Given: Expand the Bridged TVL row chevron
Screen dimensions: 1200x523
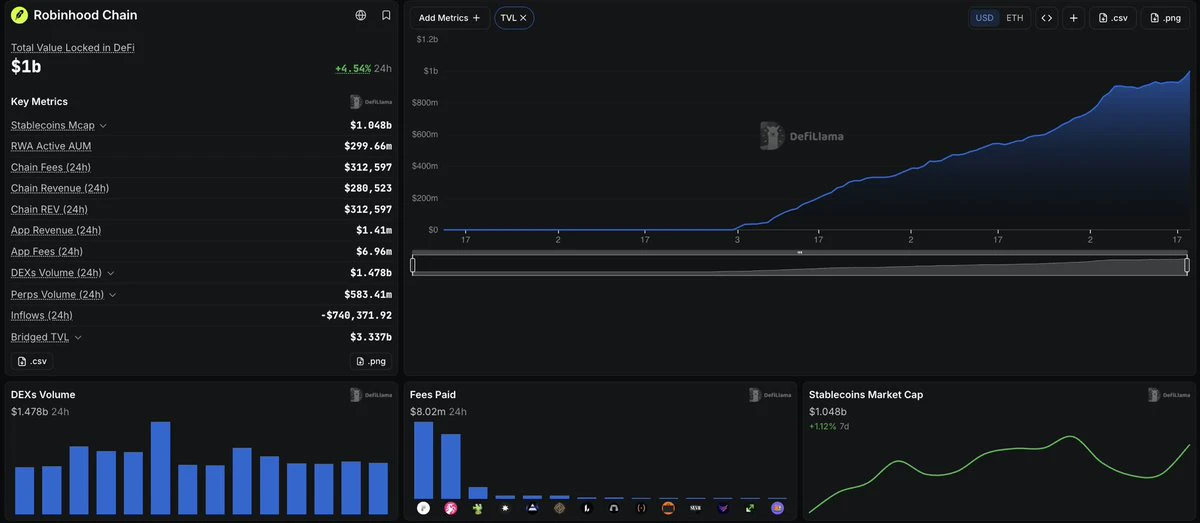Looking at the screenshot, I should point(78,338).
